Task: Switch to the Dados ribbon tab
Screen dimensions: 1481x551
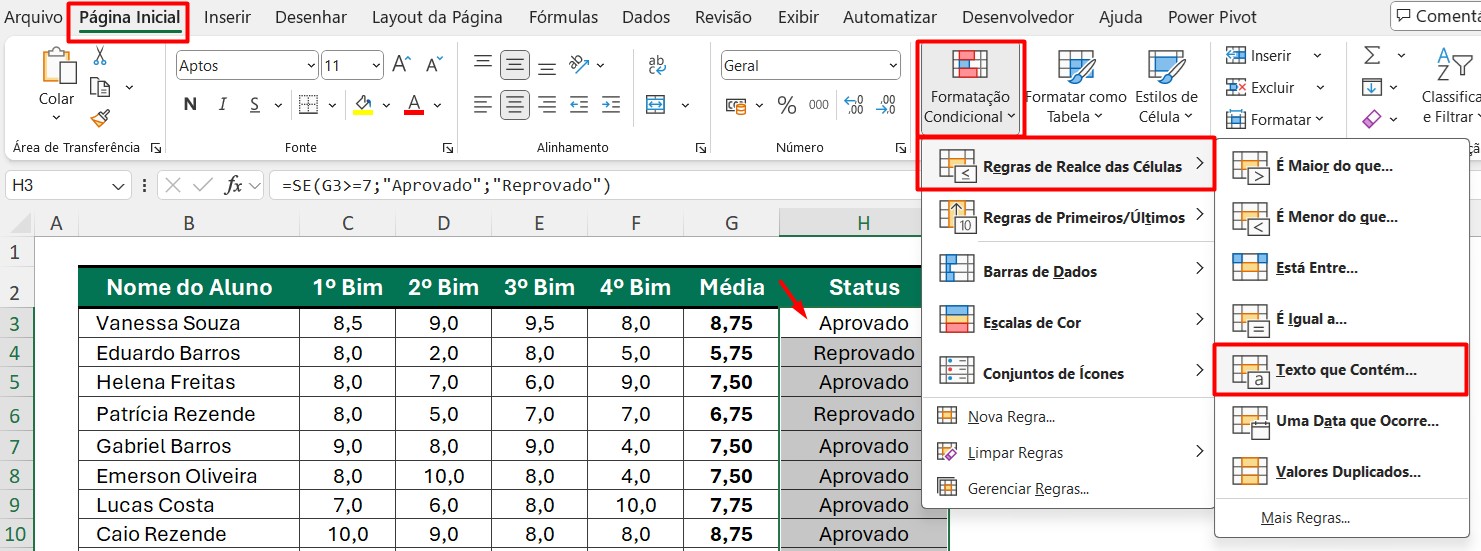Action: point(646,17)
